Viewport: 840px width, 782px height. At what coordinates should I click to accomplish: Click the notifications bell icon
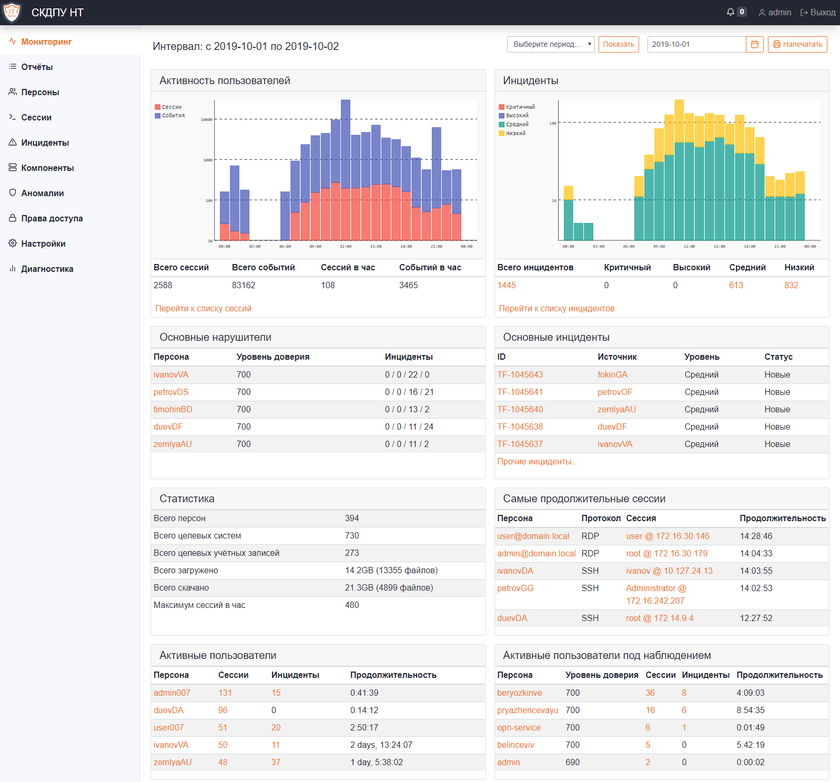point(730,12)
